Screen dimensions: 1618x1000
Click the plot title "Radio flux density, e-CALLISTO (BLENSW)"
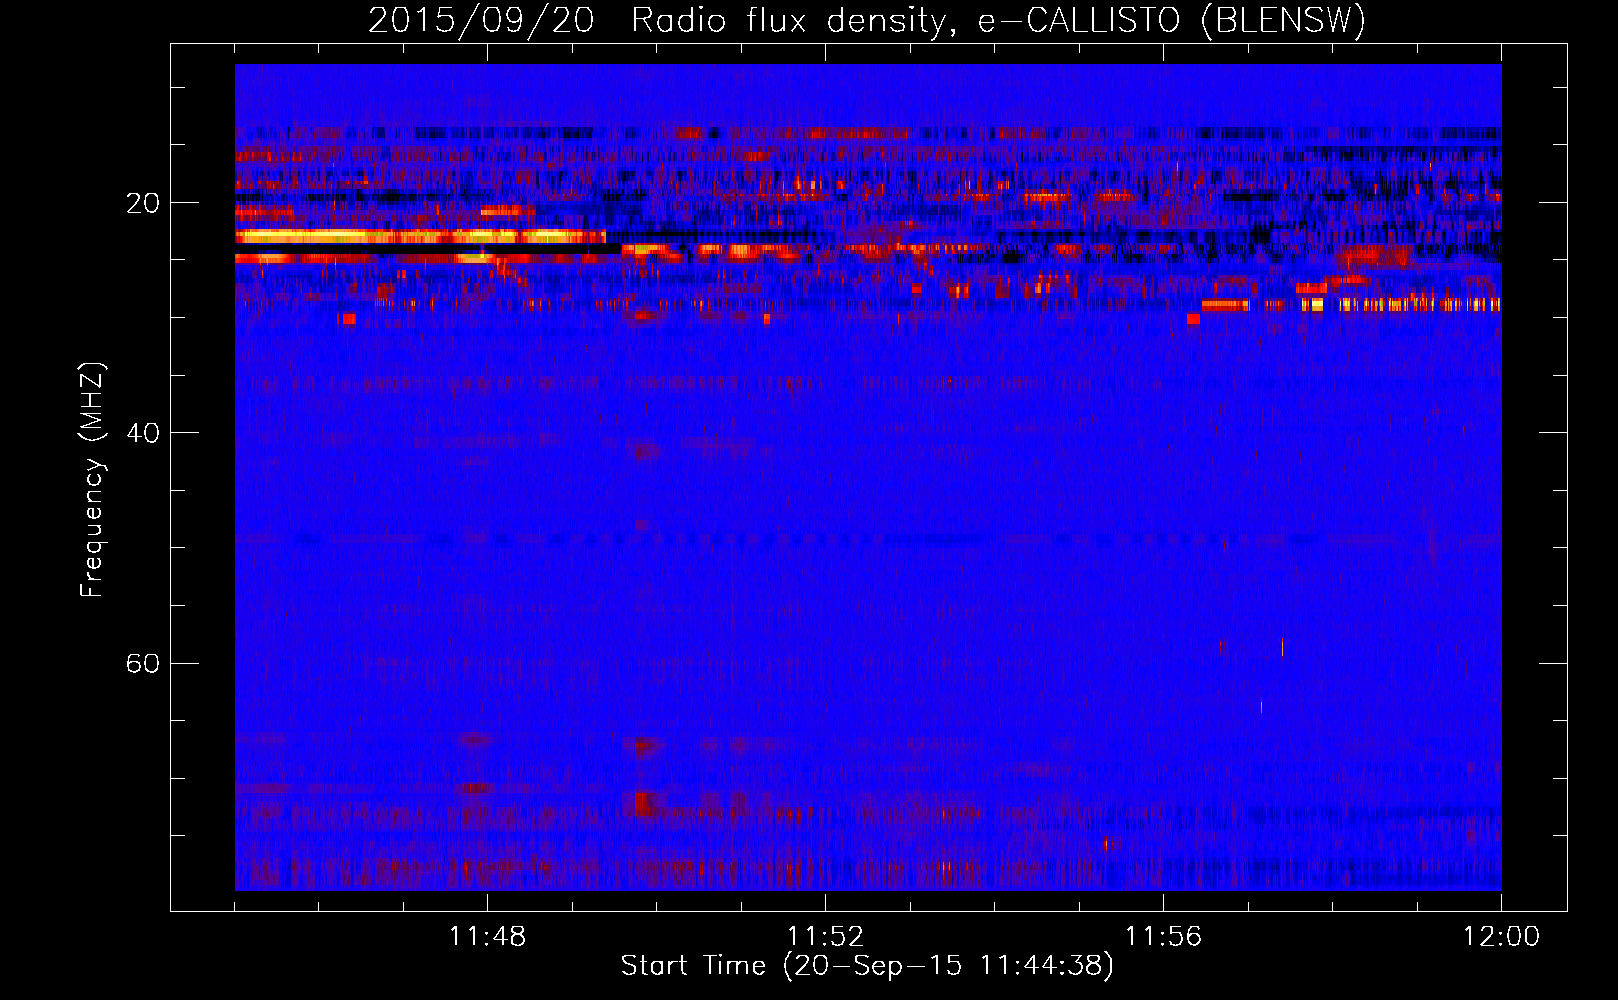[998, 21]
